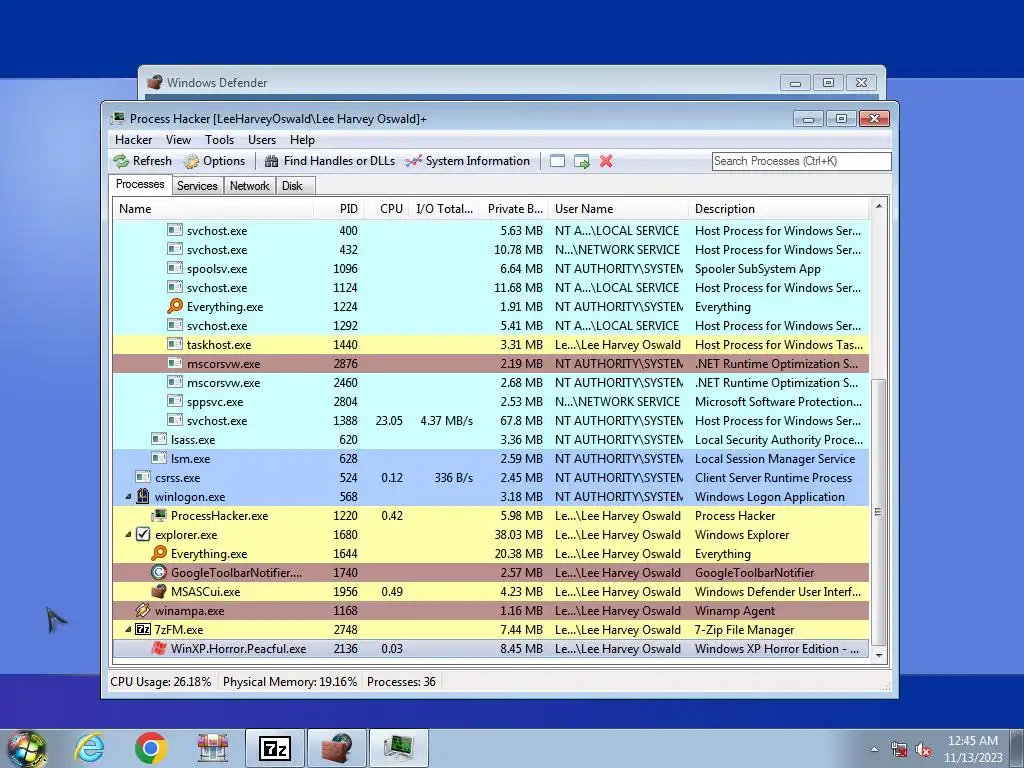Screen dimensions: 1024x768
Task: Open the Users menu
Action: (262, 140)
